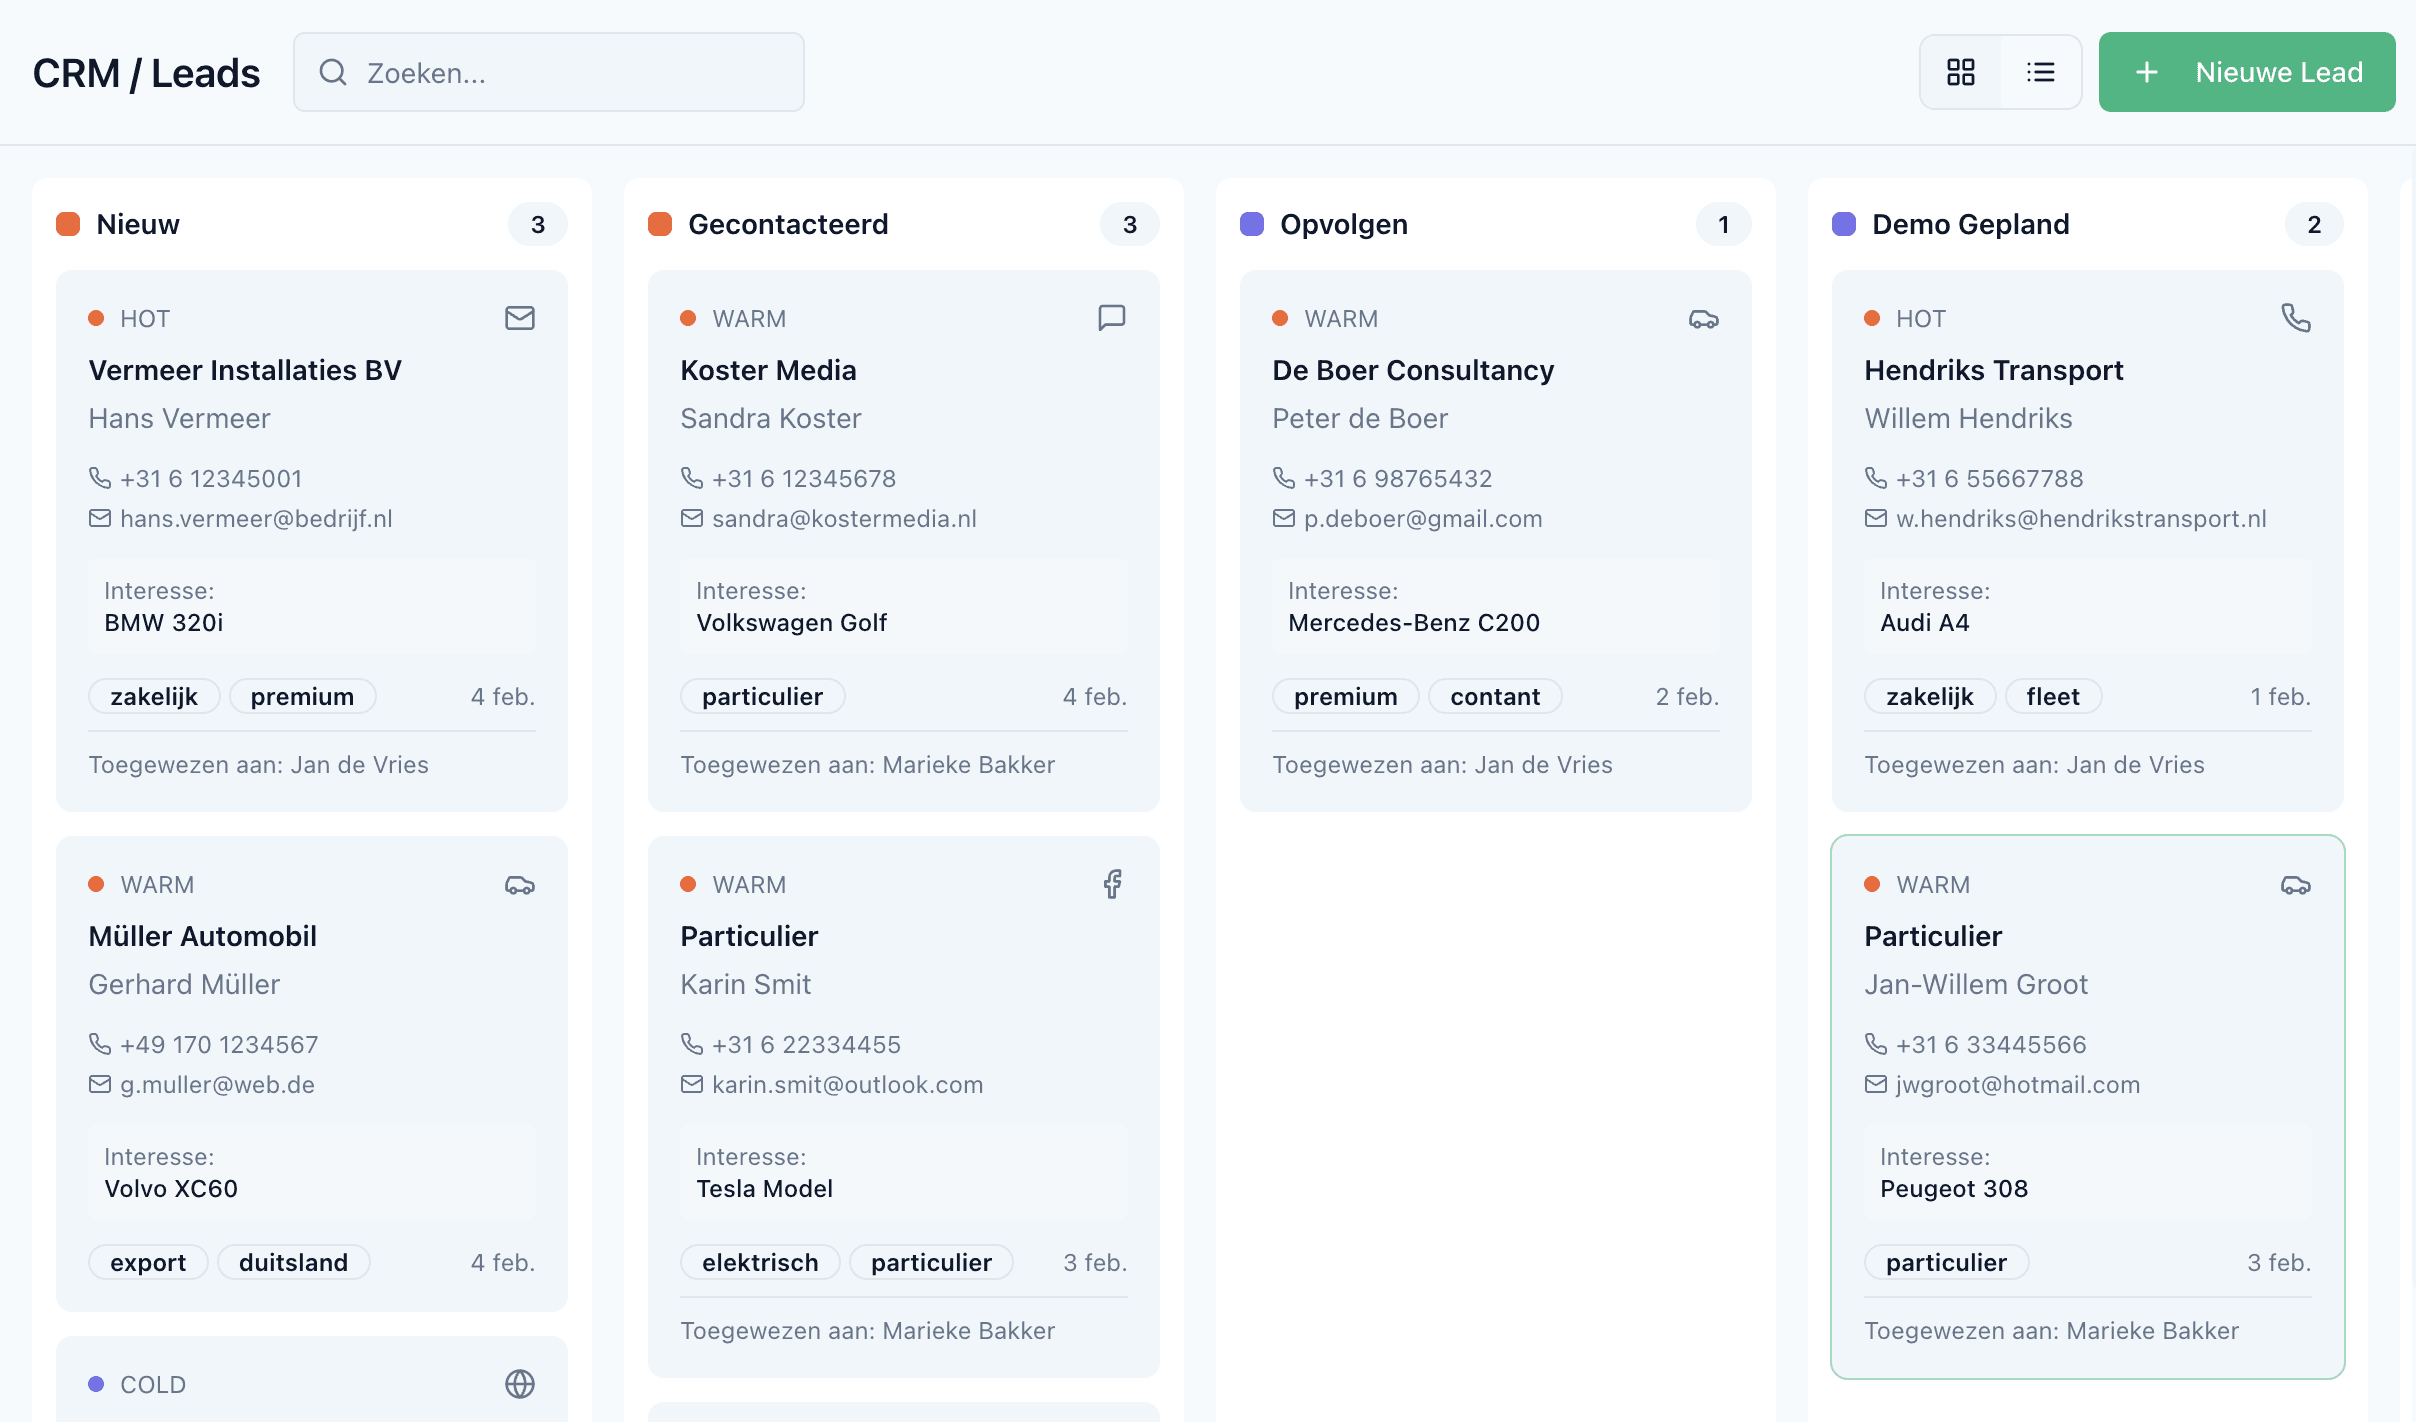Click phone source icon on Hendriks Transport
Viewport: 2416px width, 1422px height.
click(2295, 318)
